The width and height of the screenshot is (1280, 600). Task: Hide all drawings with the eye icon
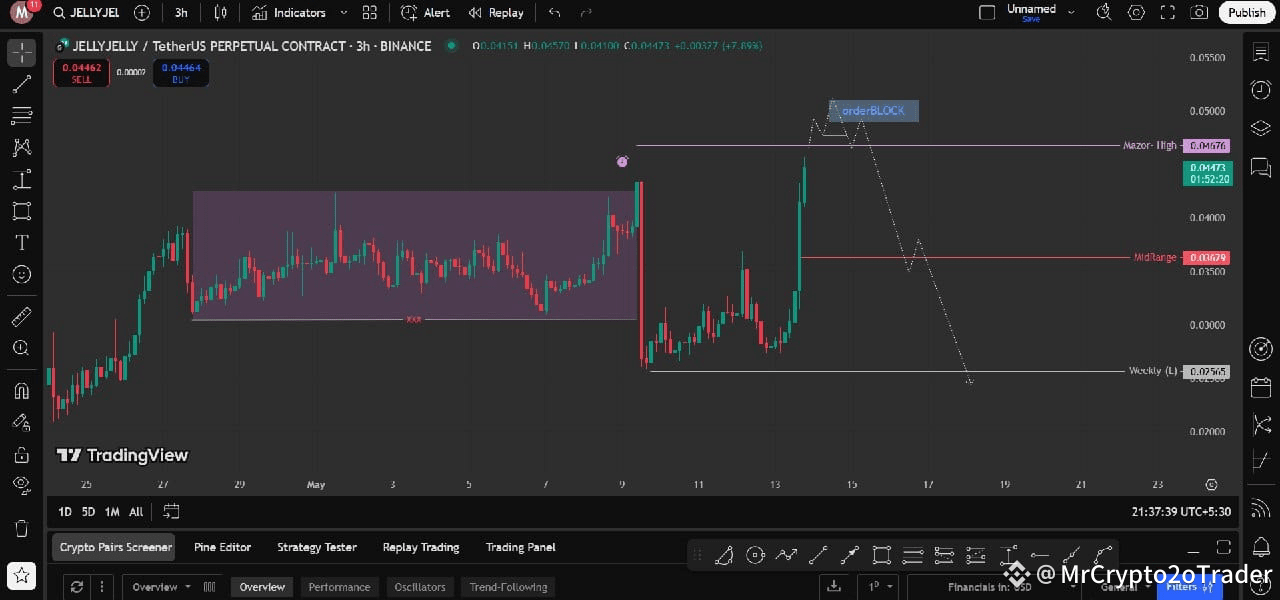pyautogui.click(x=22, y=486)
